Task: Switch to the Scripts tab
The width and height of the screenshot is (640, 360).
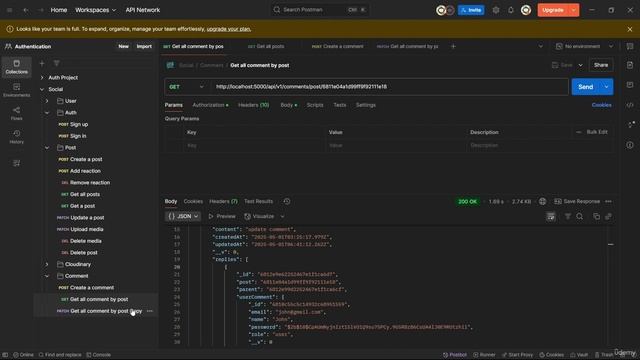Action: pos(315,105)
